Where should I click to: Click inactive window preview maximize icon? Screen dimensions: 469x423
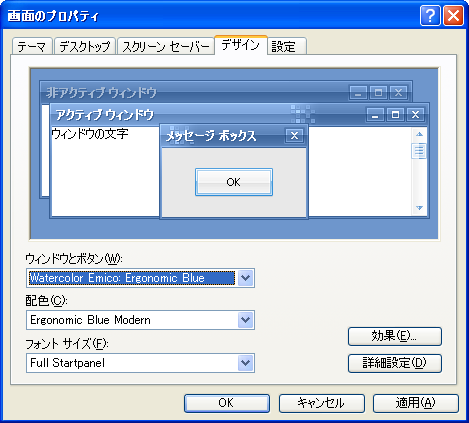378,93
